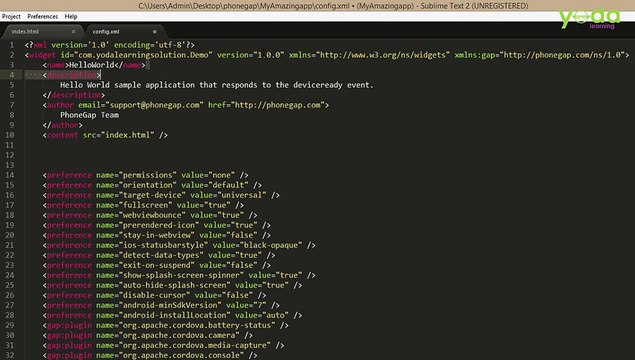Click the android-minSdkVersion preference line
The width and height of the screenshot is (635, 360).
pos(161,305)
